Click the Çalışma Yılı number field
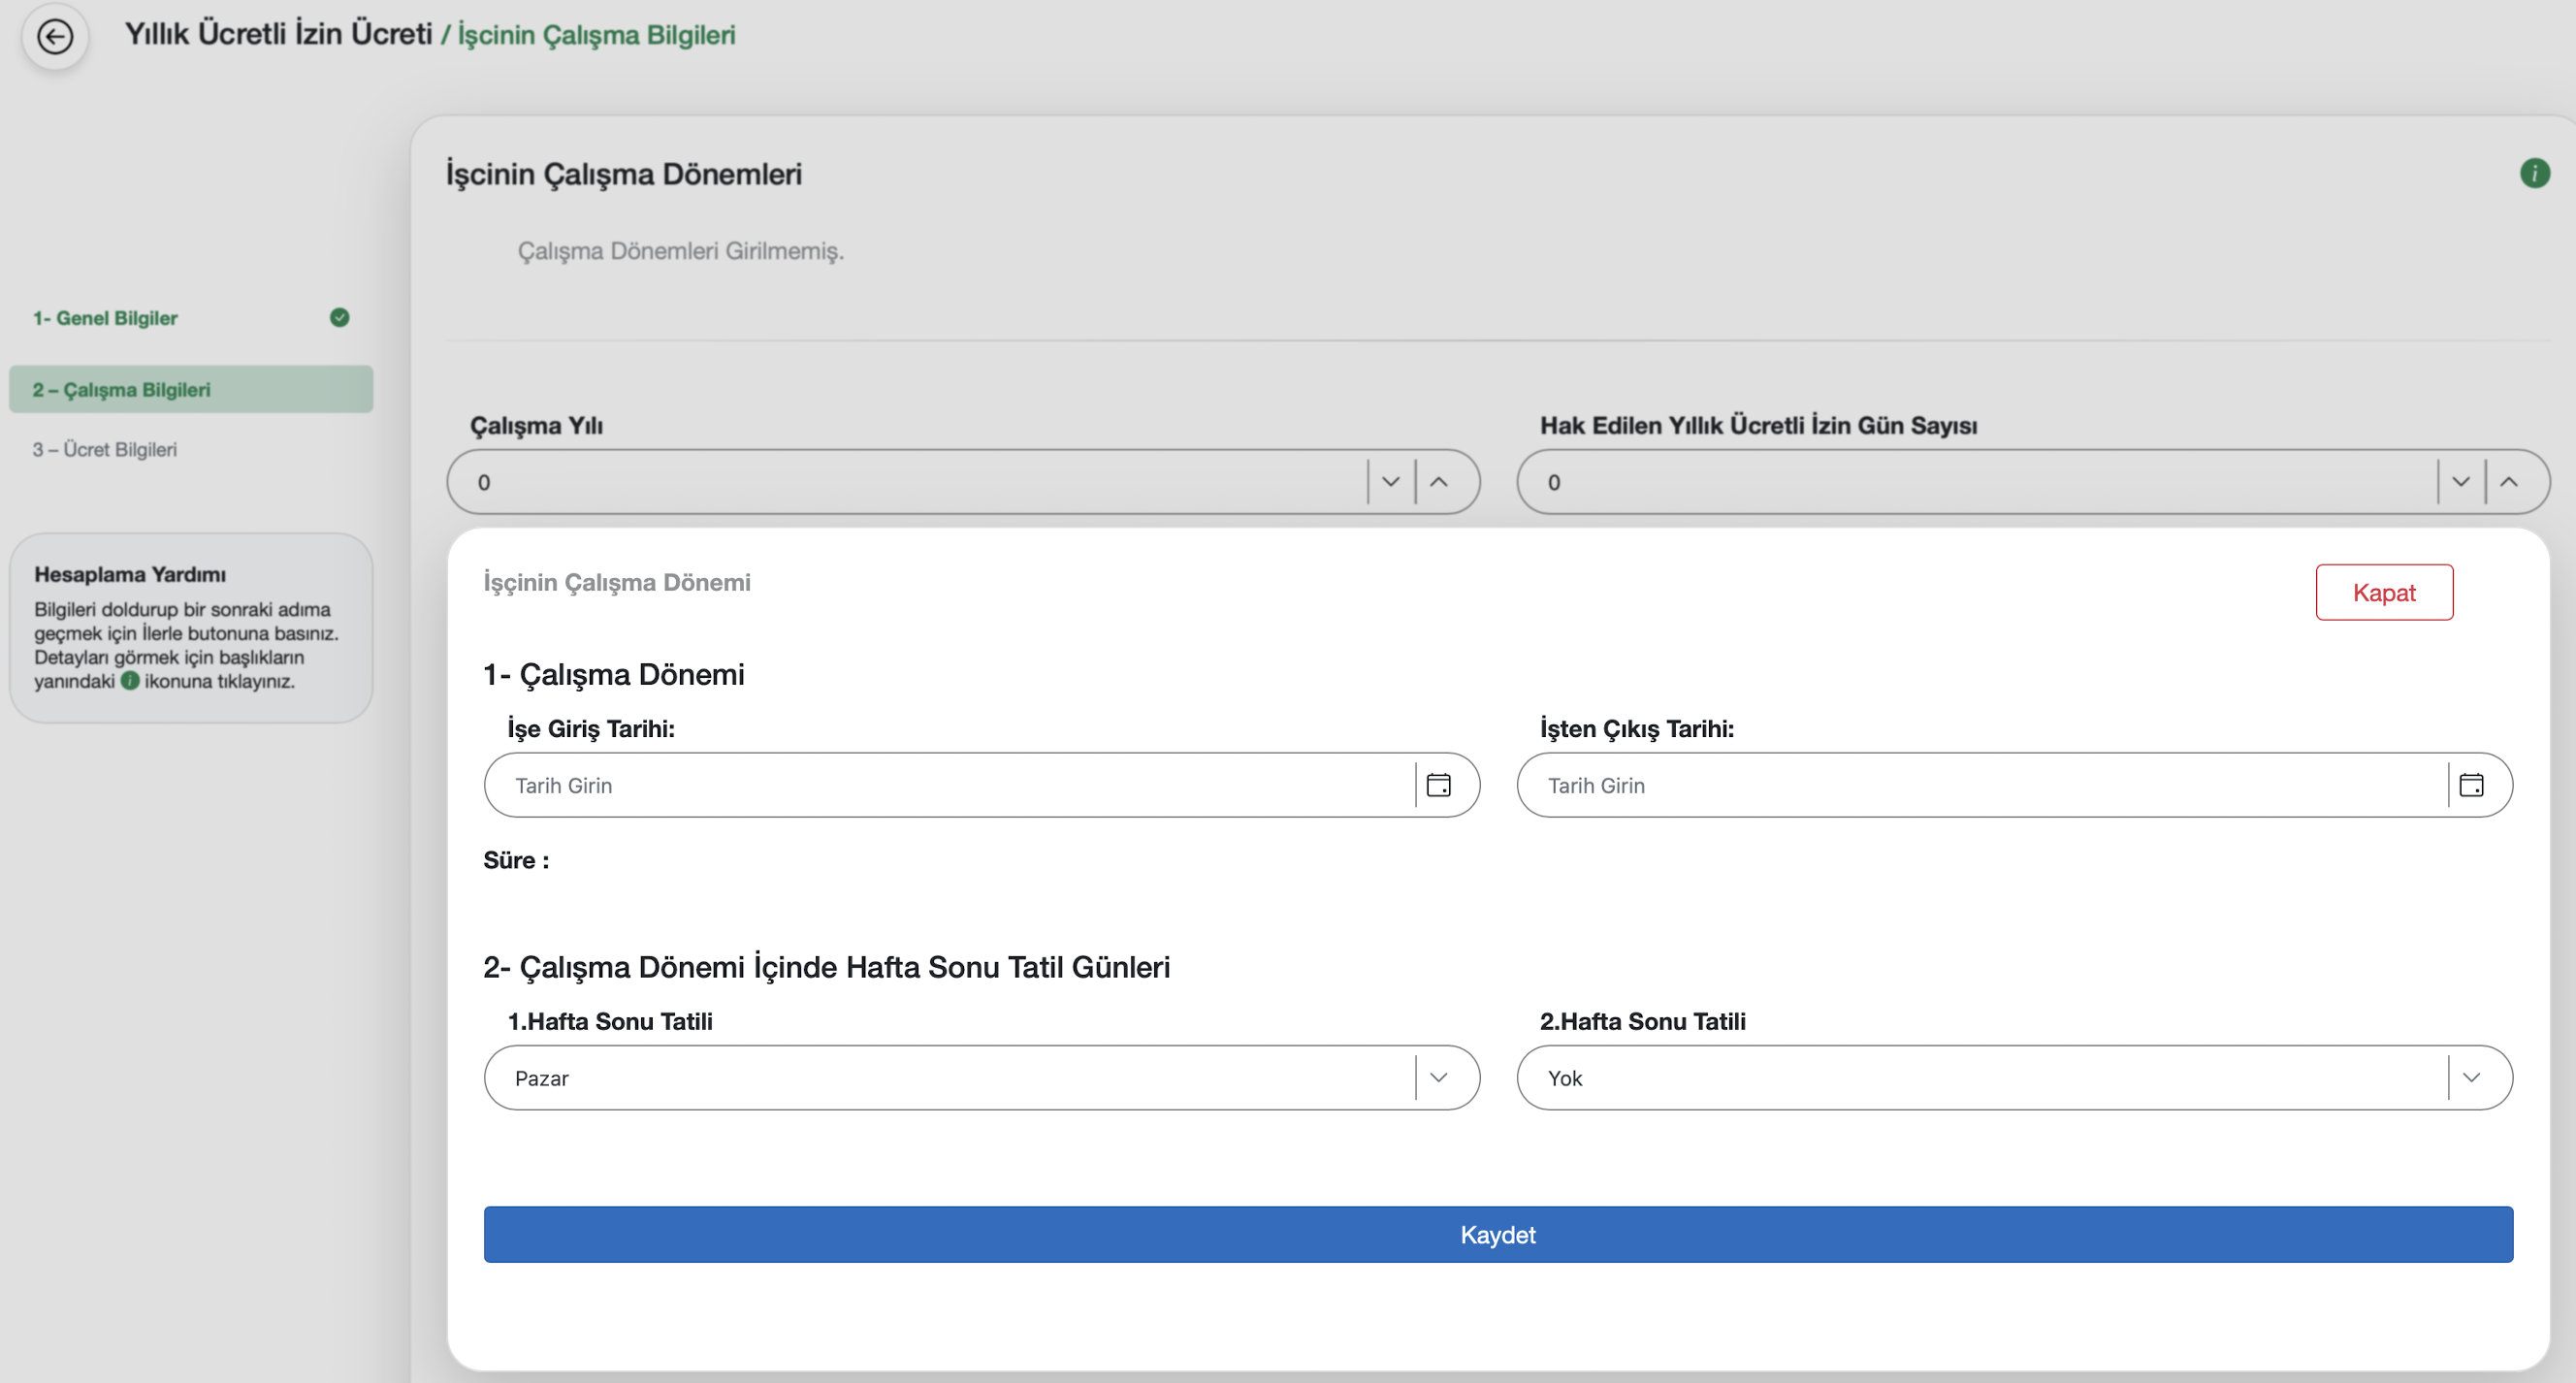 point(900,482)
